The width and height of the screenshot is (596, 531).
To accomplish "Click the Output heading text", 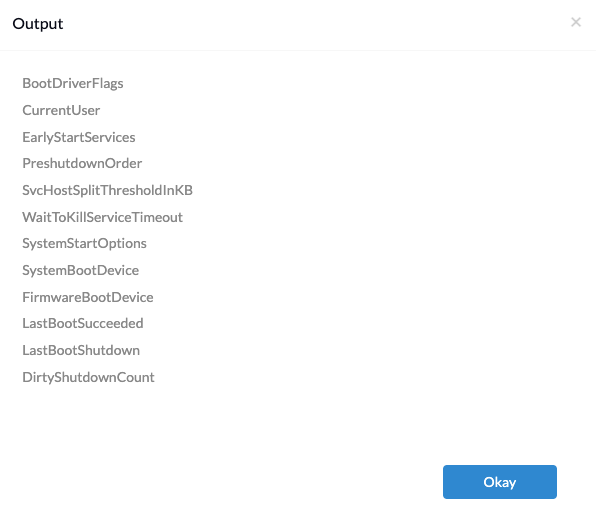I will [38, 24].
